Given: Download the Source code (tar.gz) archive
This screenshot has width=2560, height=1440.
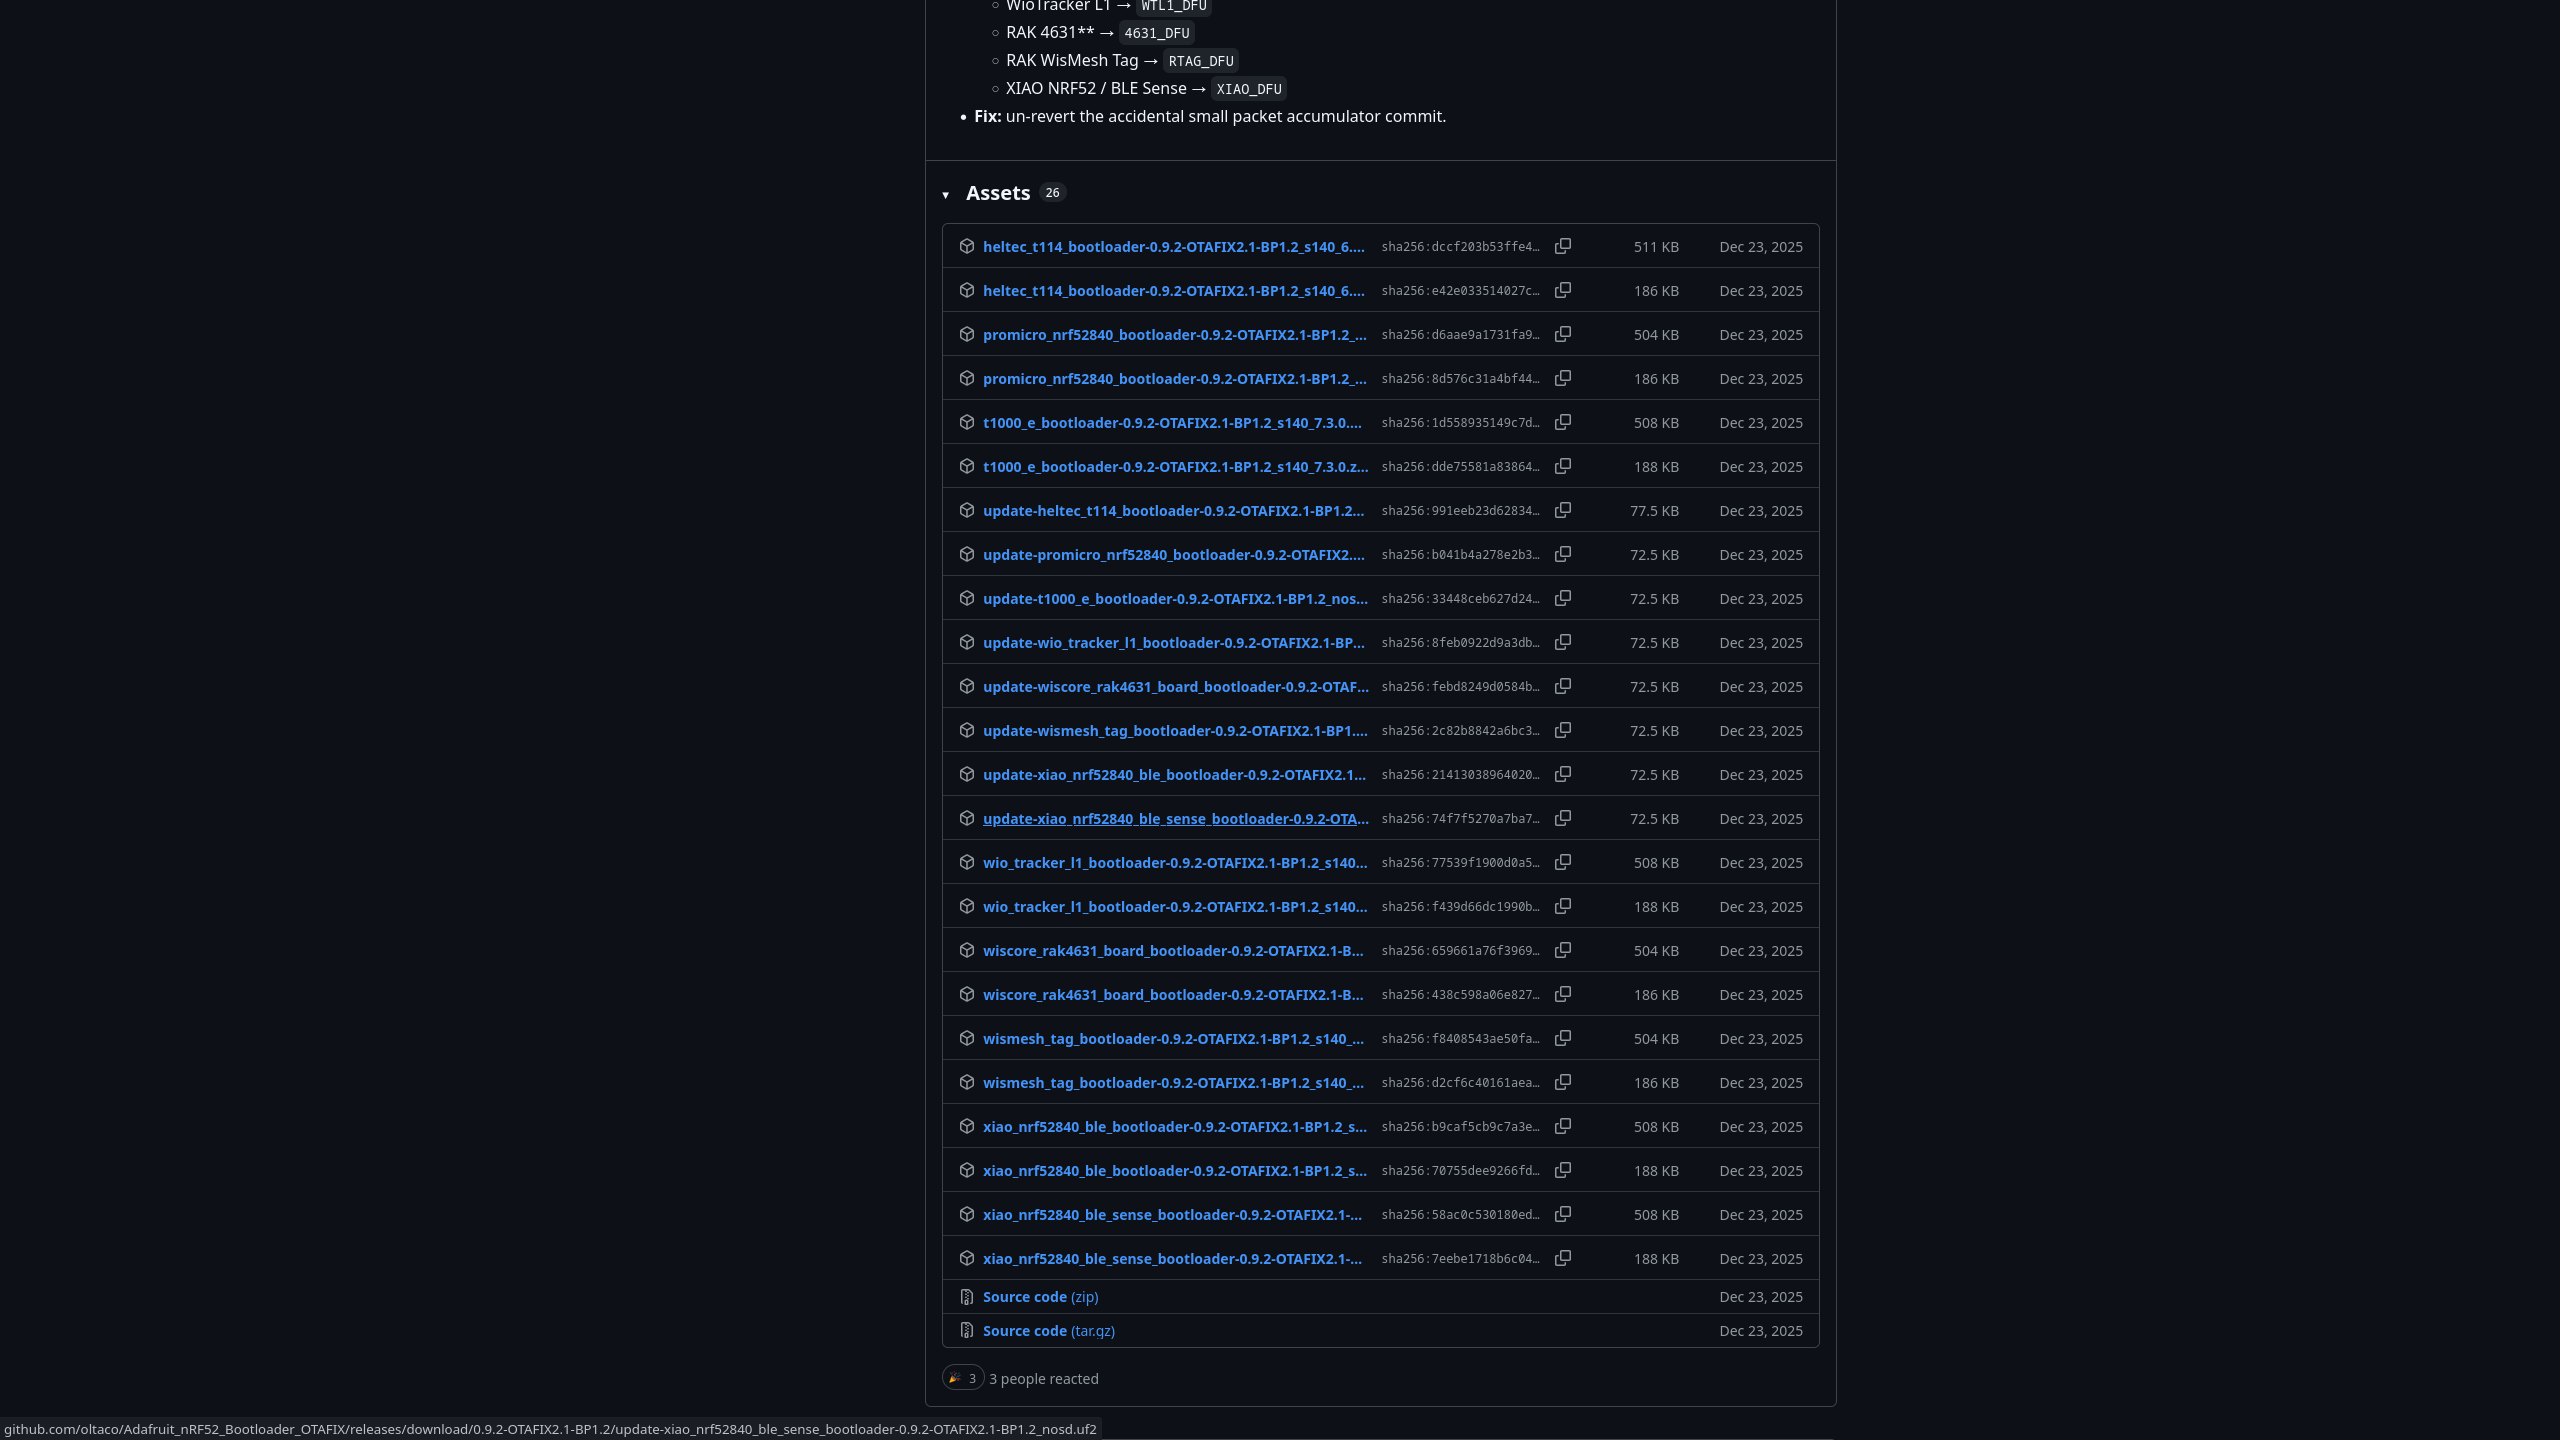Looking at the screenshot, I should [1048, 1331].
